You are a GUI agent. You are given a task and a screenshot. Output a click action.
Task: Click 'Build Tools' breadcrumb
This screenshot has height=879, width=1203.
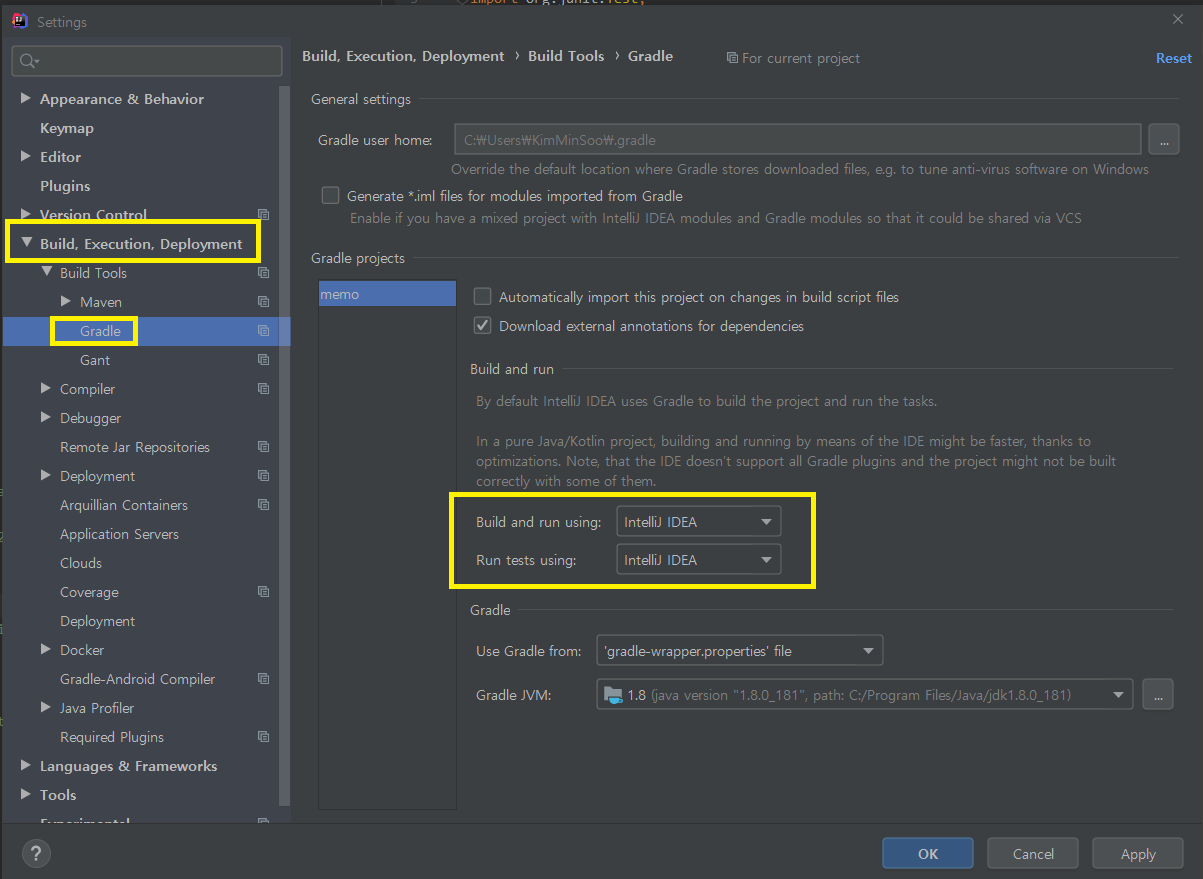pos(566,56)
